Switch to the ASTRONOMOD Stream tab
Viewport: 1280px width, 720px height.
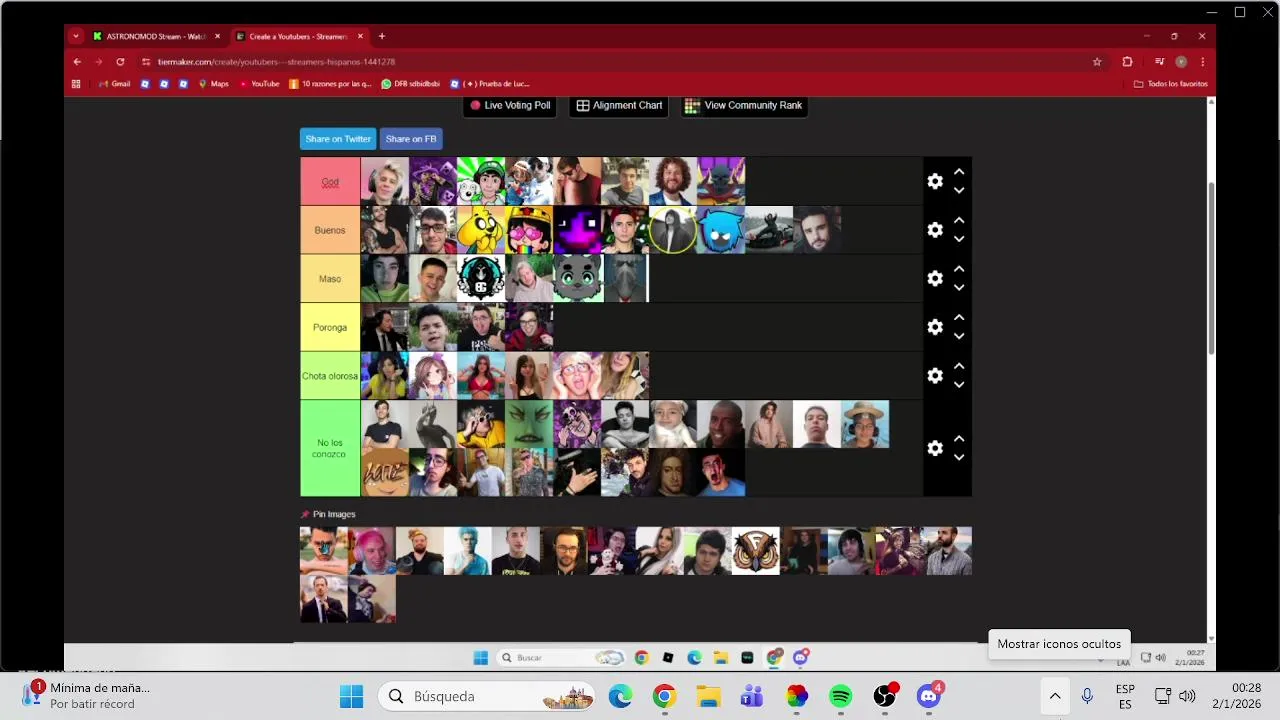156,36
